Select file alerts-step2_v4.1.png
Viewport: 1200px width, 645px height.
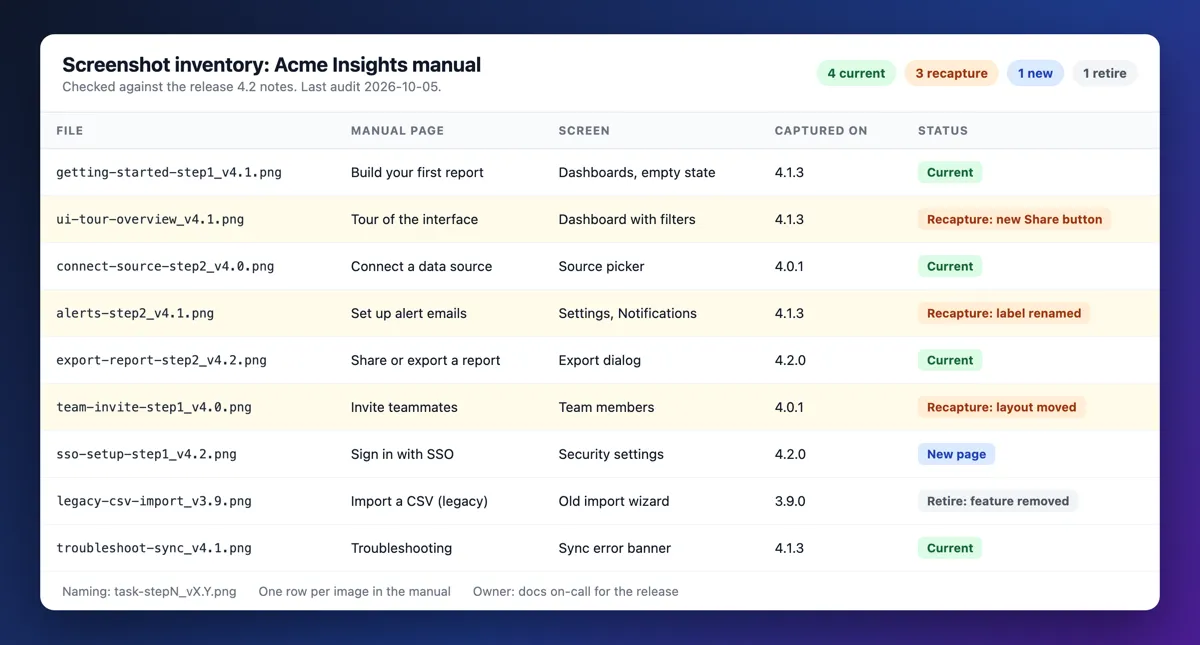(x=135, y=313)
